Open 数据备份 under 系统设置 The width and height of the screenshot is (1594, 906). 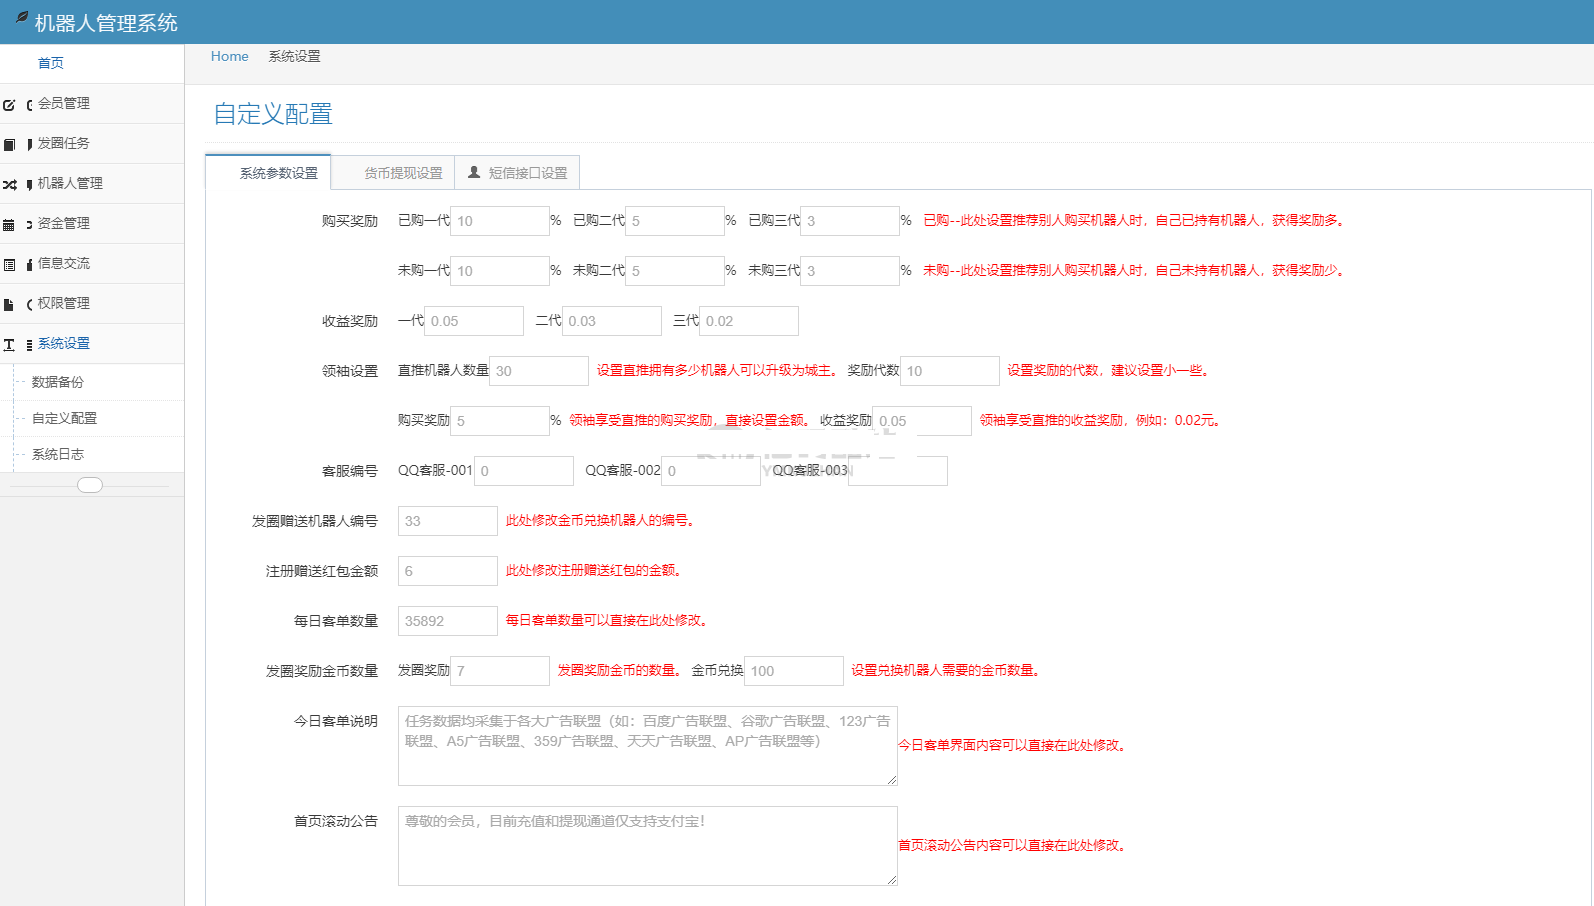58,382
